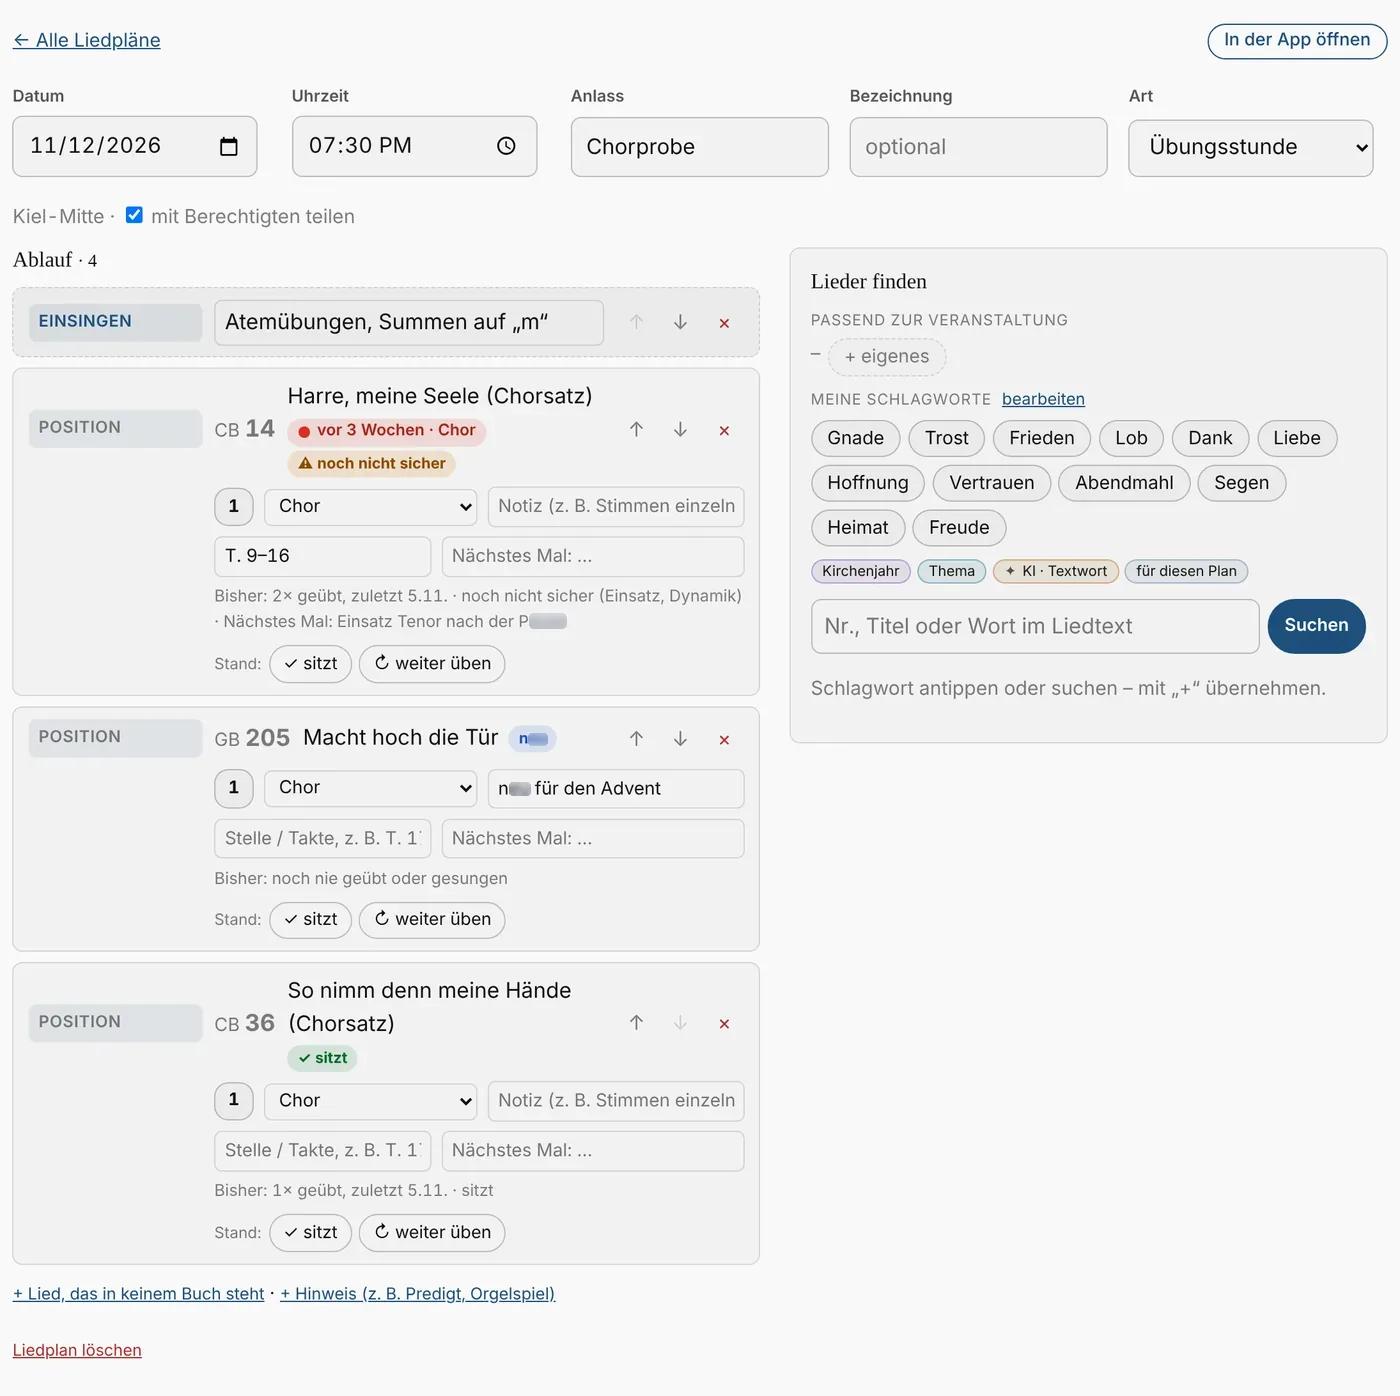Open the calendar picker in Datum field
The width and height of the screenshot is (1400, 1396).
pos(229,147)
